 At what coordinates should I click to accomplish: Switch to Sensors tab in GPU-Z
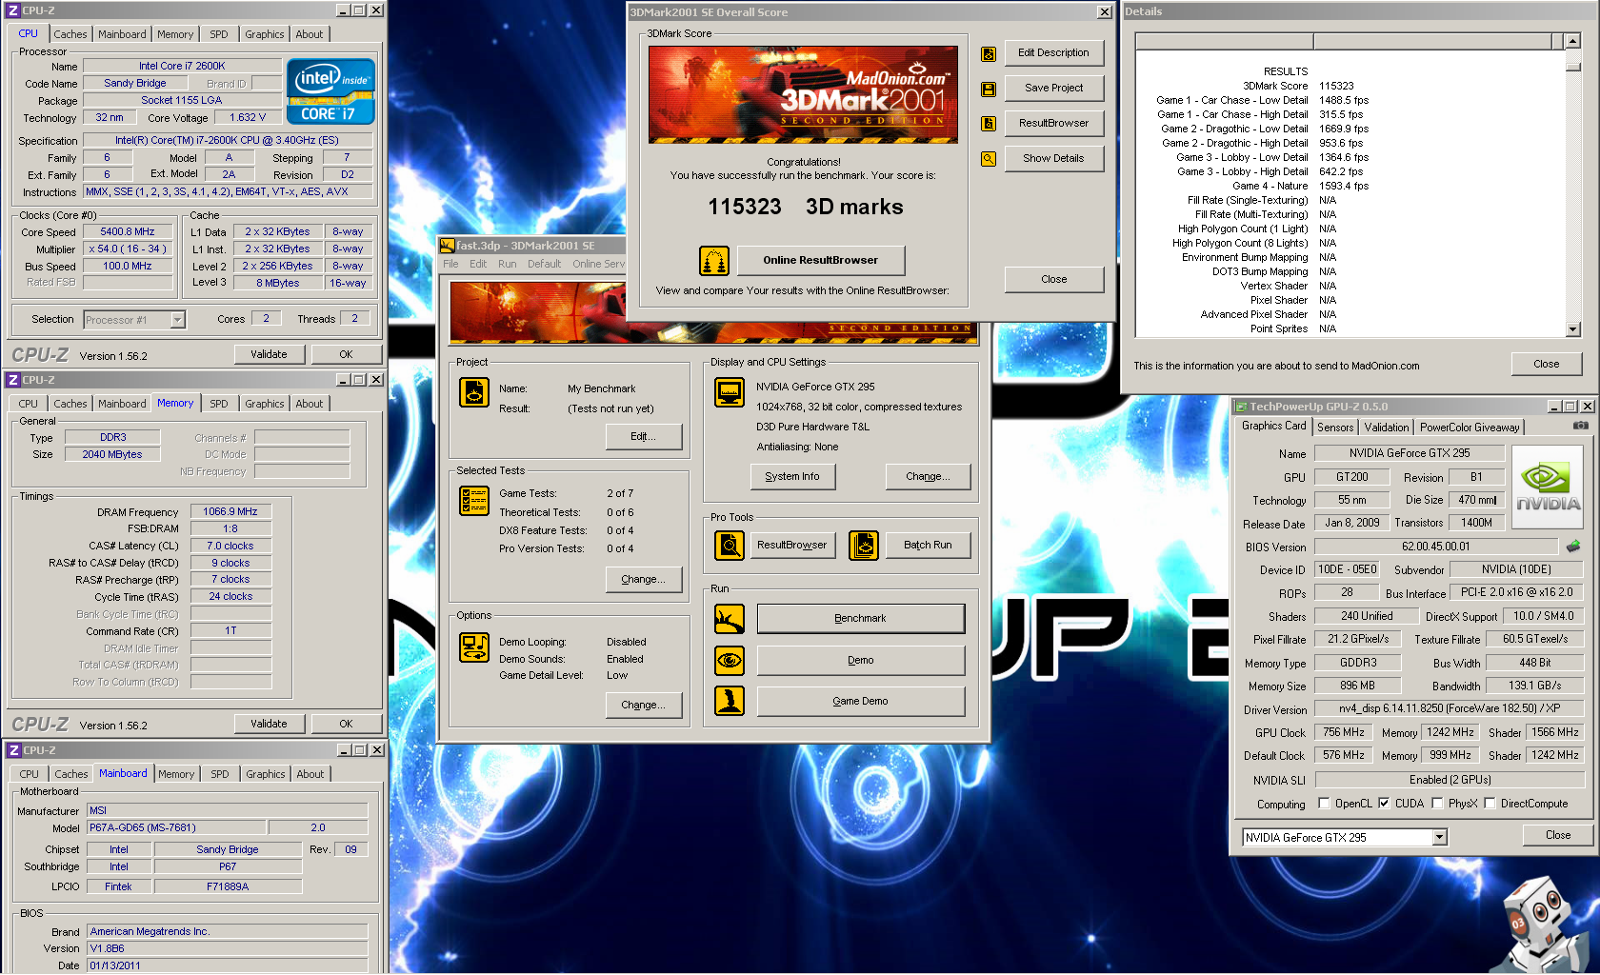(1335, 427)
